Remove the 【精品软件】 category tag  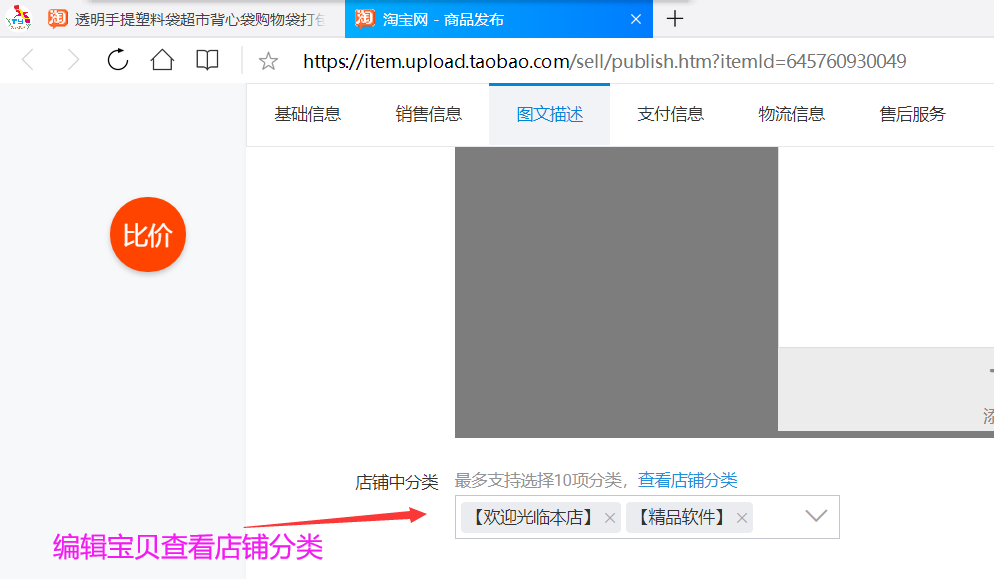(x=742, y=518)
